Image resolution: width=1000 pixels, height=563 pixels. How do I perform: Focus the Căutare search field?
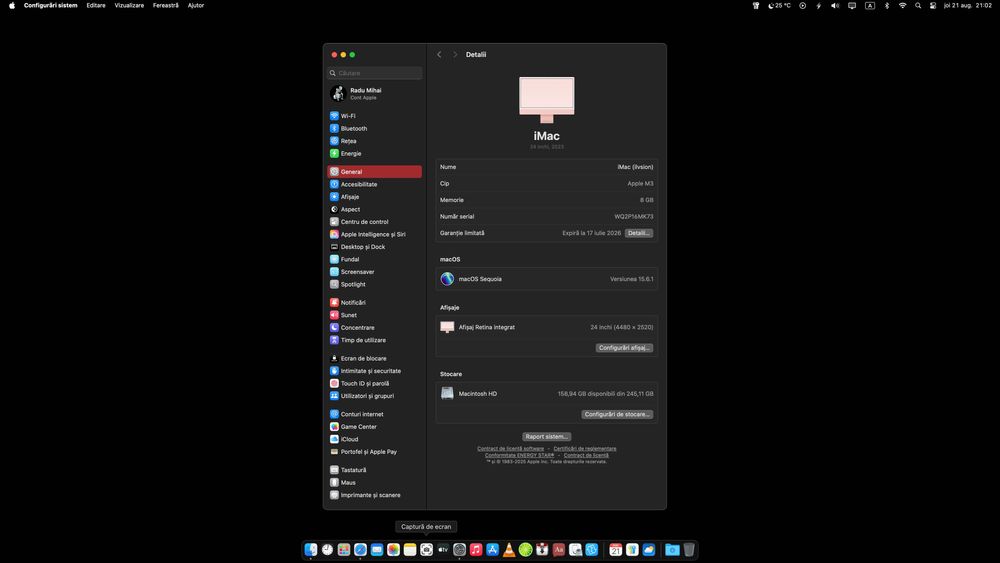pyautogui.click(x=374, y=73)
